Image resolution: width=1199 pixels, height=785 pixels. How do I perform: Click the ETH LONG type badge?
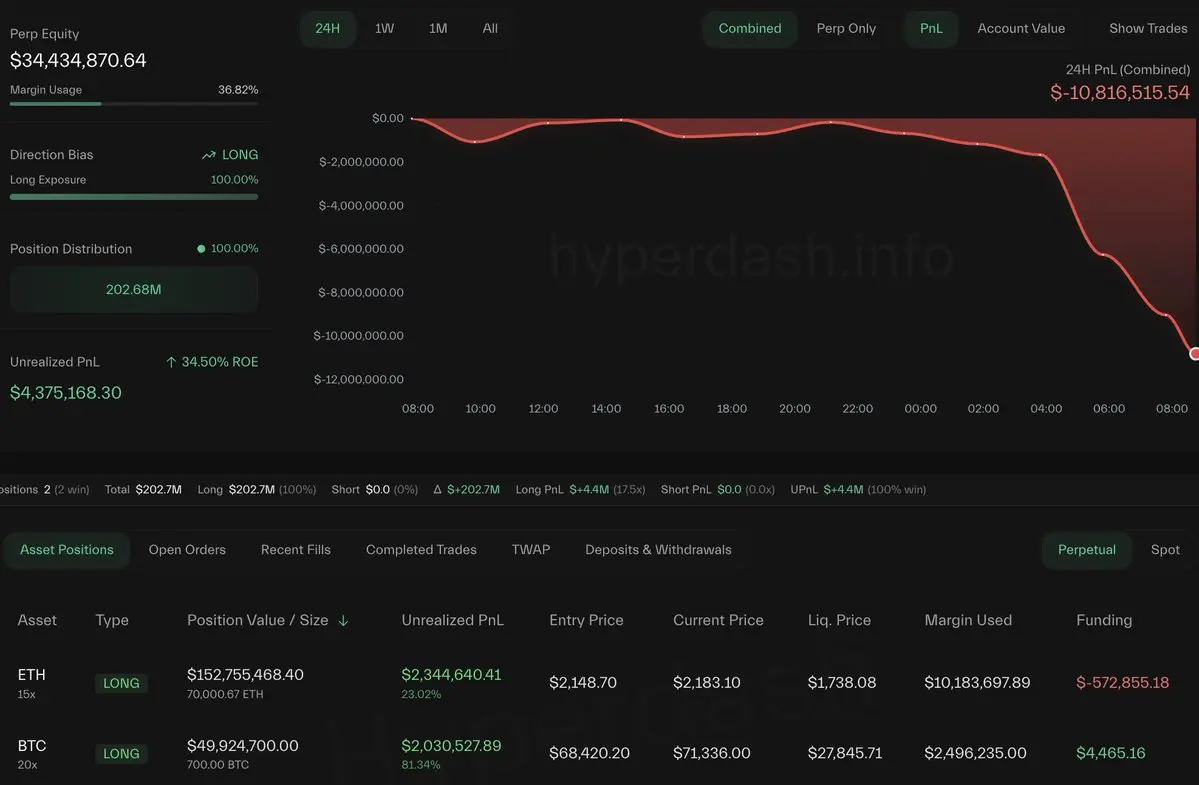tap(121, 684)
